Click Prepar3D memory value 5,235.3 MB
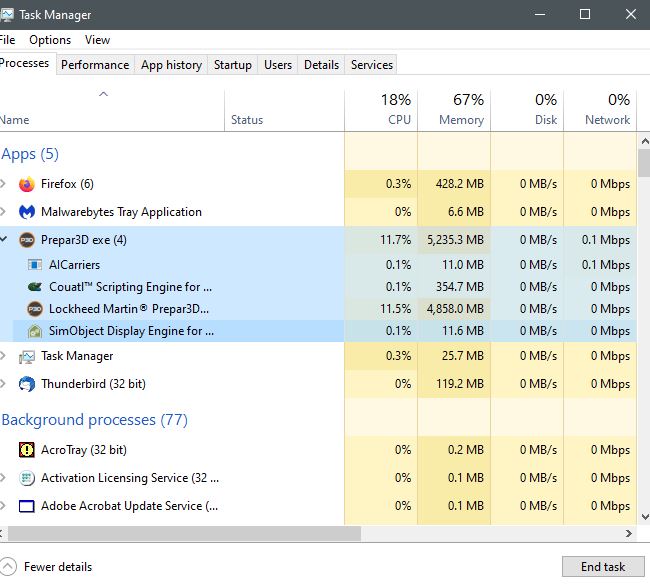Viewport: 650px width, 587px height. 455,240
